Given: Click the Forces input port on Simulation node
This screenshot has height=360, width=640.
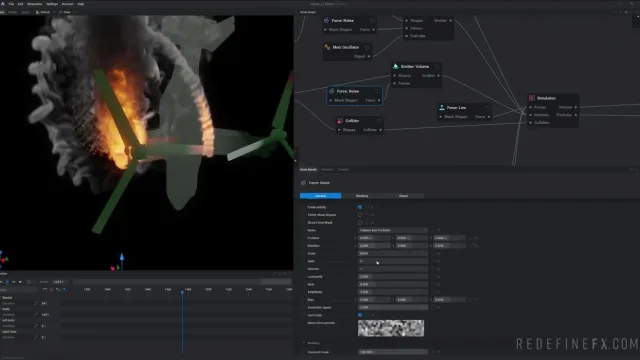Looking at the screenshot, I should click(531, 107).
